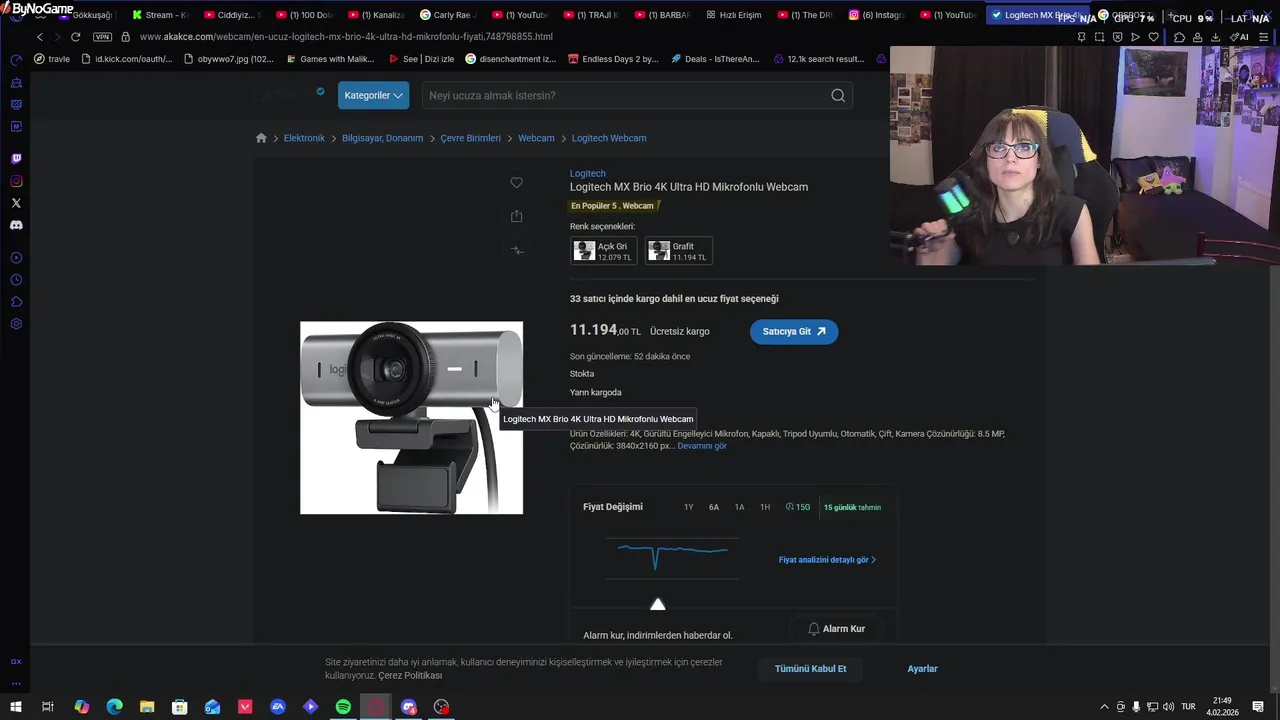Screen dimensions: 1280x720
Task: Open the 'Endless Days 2 by...' bookmark
Action: pyautogui.click(x=613, y=59)
